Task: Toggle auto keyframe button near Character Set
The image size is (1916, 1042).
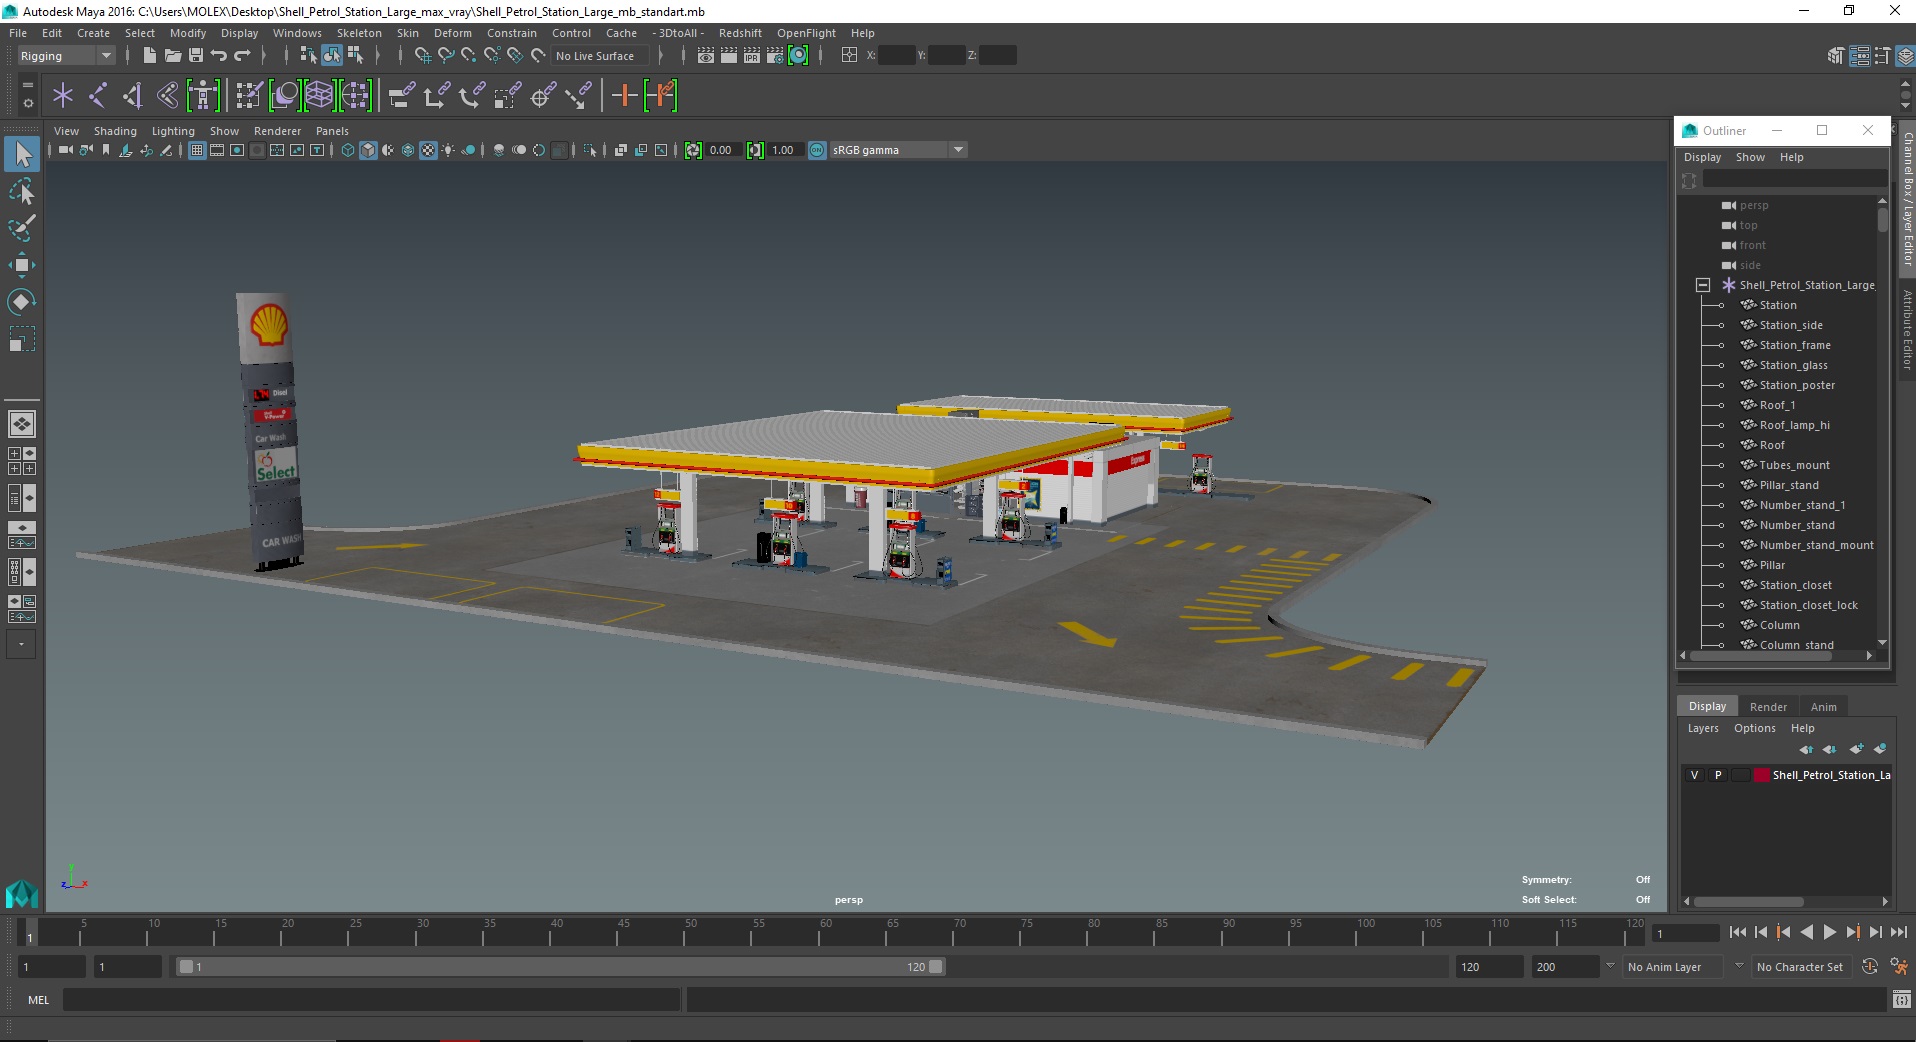Action: click(1870, 967)
